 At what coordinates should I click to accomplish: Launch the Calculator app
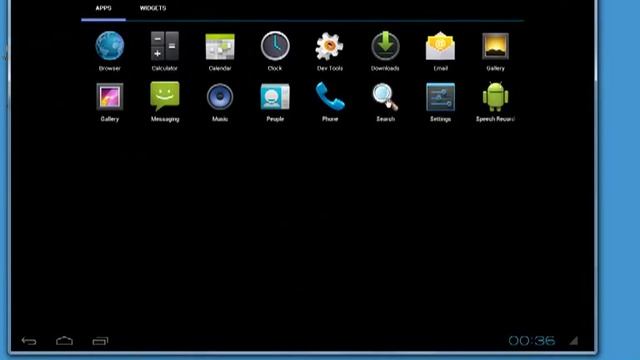(x=164, y=46)
